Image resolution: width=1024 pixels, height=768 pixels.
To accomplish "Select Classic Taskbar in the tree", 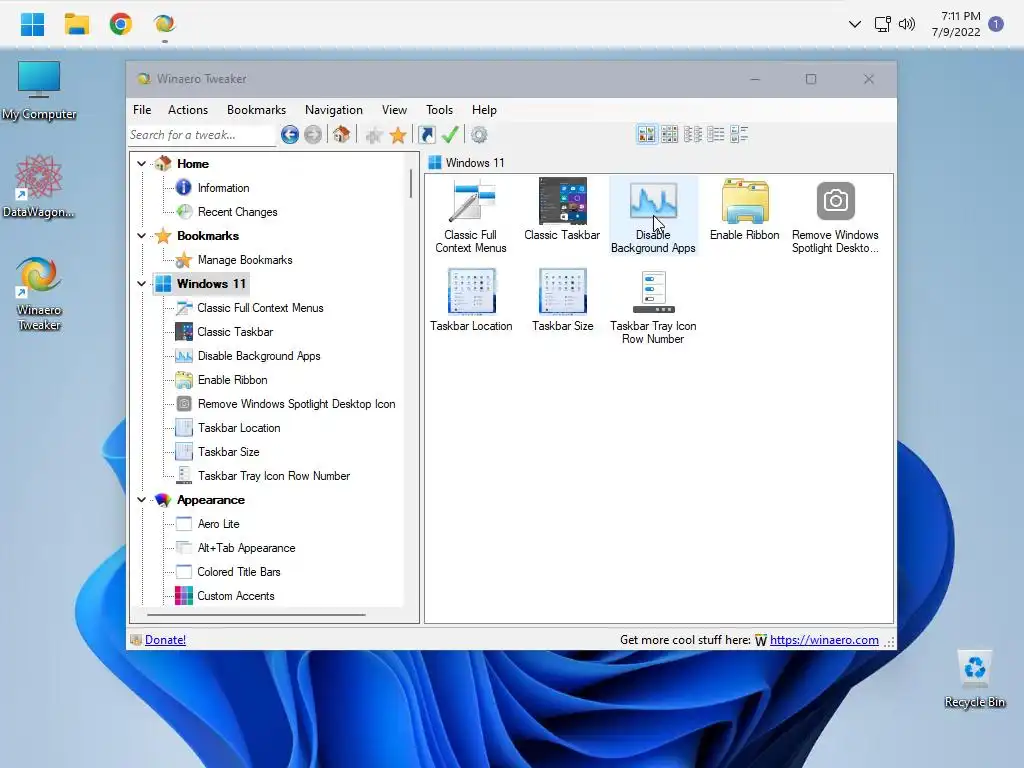I will pos(235,332).
